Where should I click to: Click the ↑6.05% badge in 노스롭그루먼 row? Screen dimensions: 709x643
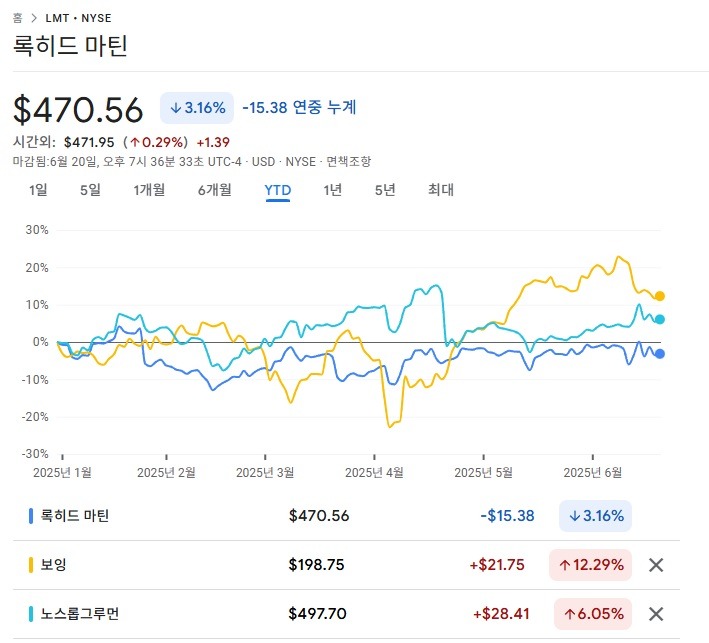(x=593, y=614)
